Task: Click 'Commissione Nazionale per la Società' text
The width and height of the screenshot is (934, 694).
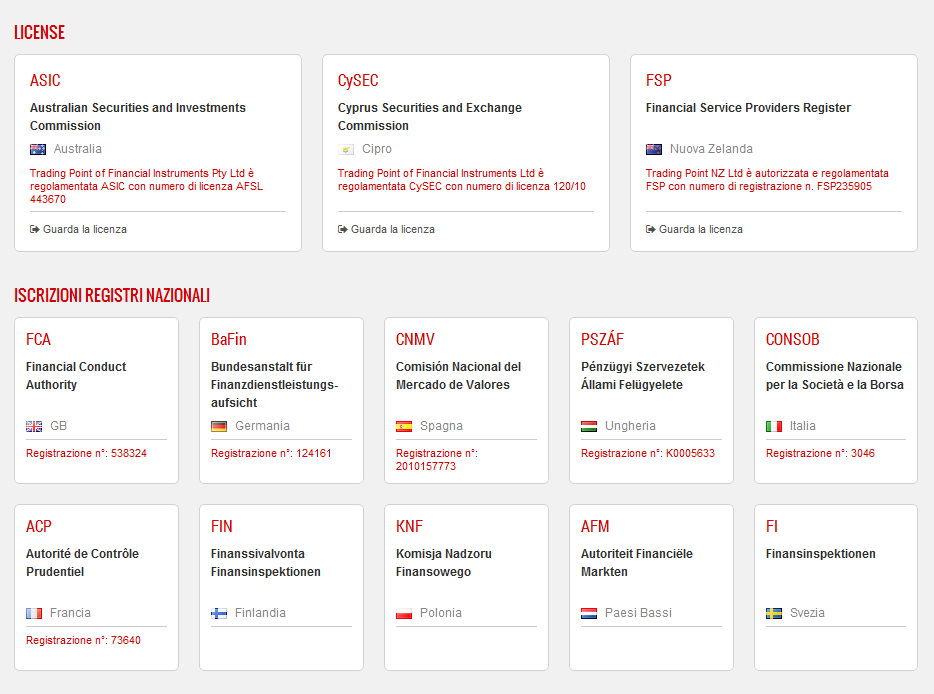Action: [834, 376]
